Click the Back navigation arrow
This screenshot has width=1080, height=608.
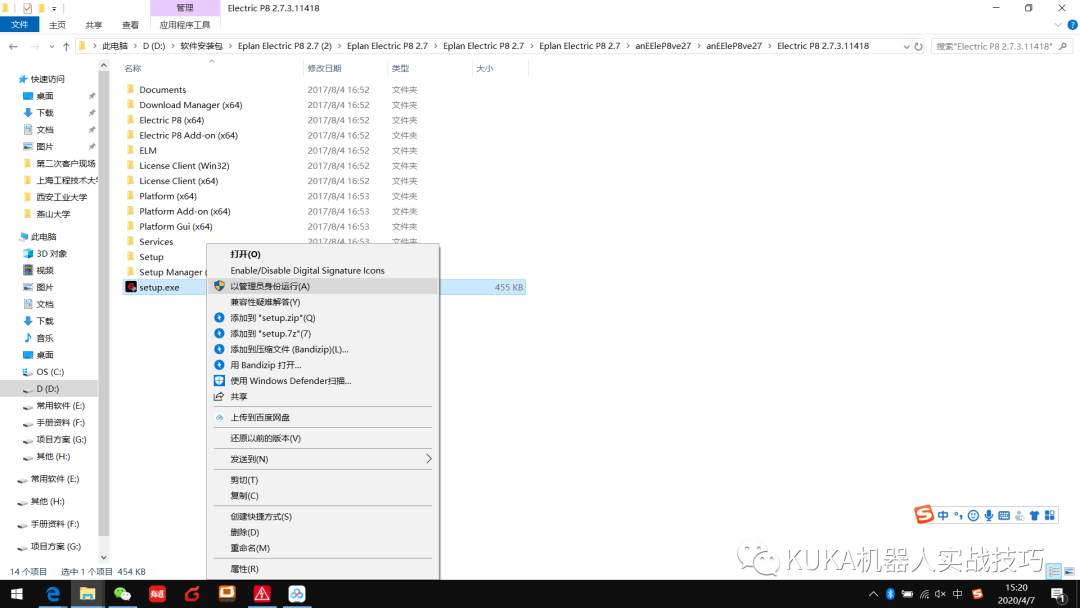[x=13, y=46]
